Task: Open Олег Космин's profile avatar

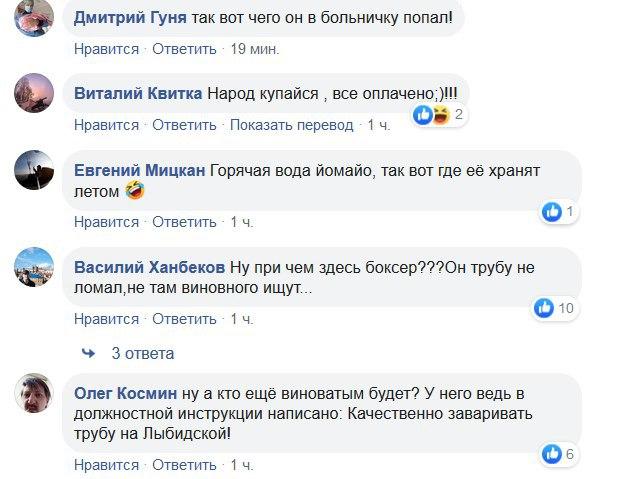Action: [x=34, y=393]
